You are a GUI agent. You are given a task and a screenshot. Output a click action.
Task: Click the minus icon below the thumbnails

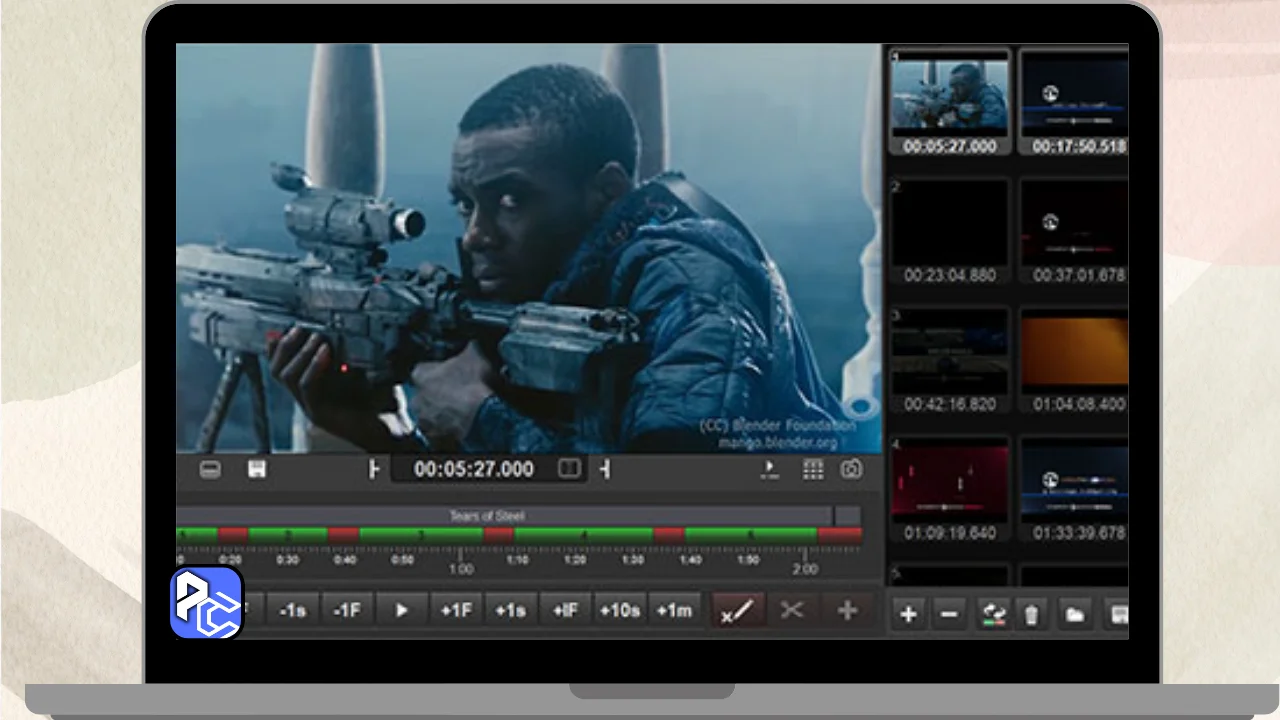pos(949,613)
